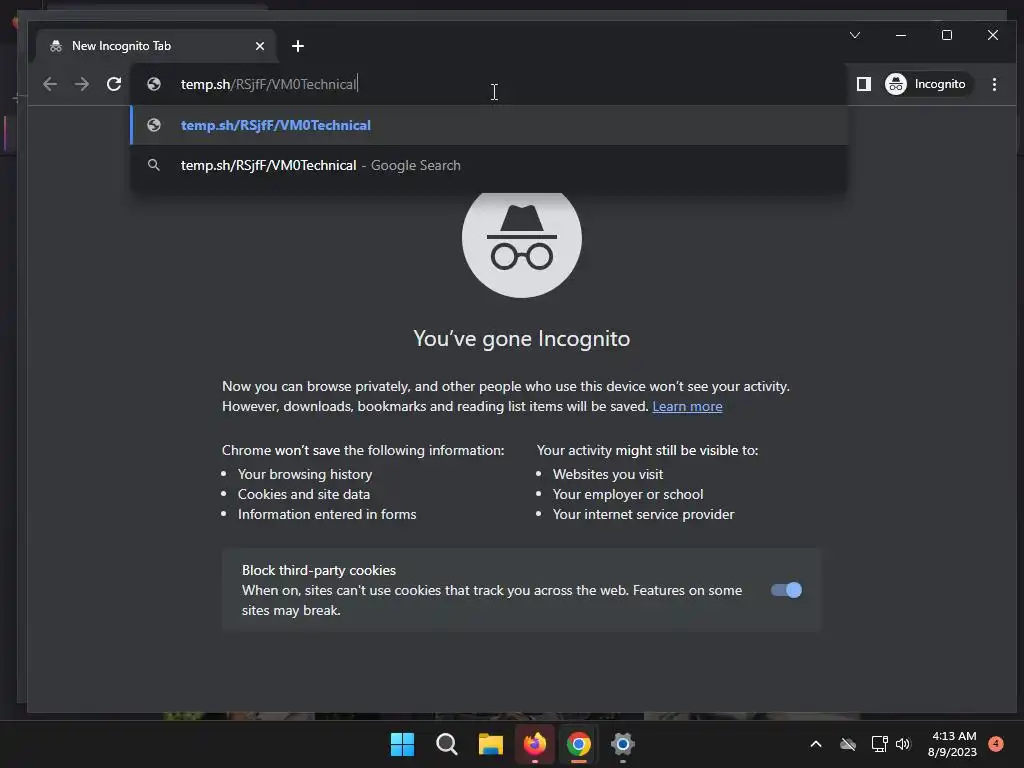Open taskbar Search

tap(447, 744)
